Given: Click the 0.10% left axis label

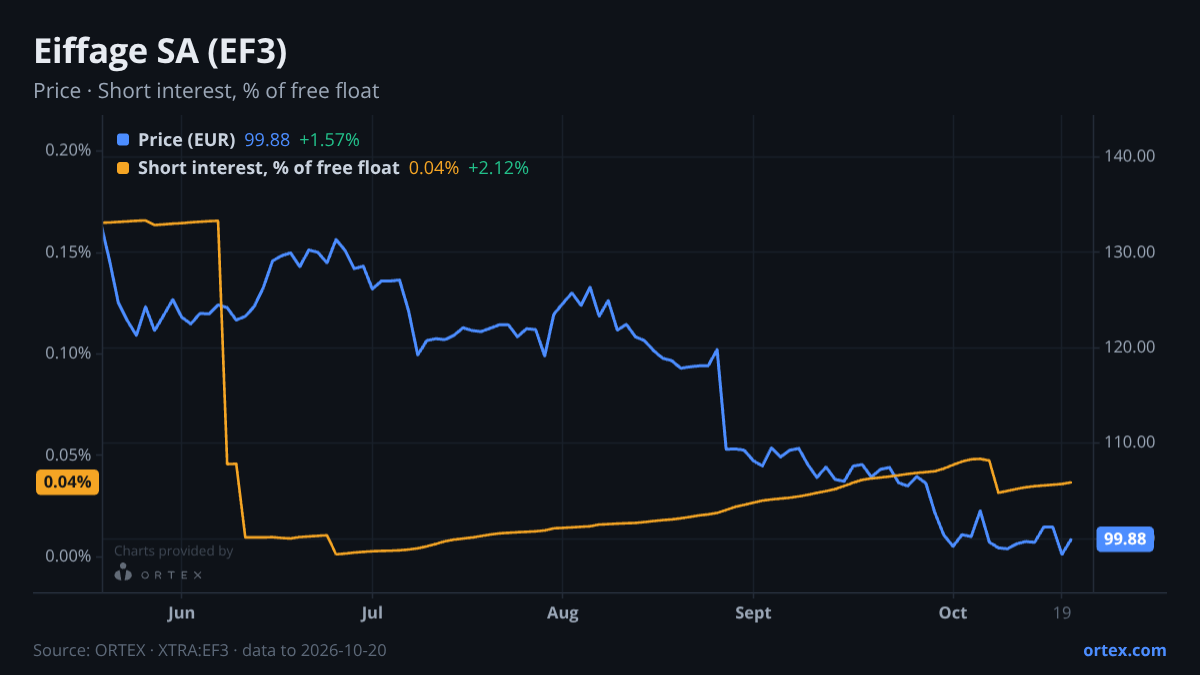Looking at the screenshot, I should tap(69, 353).
